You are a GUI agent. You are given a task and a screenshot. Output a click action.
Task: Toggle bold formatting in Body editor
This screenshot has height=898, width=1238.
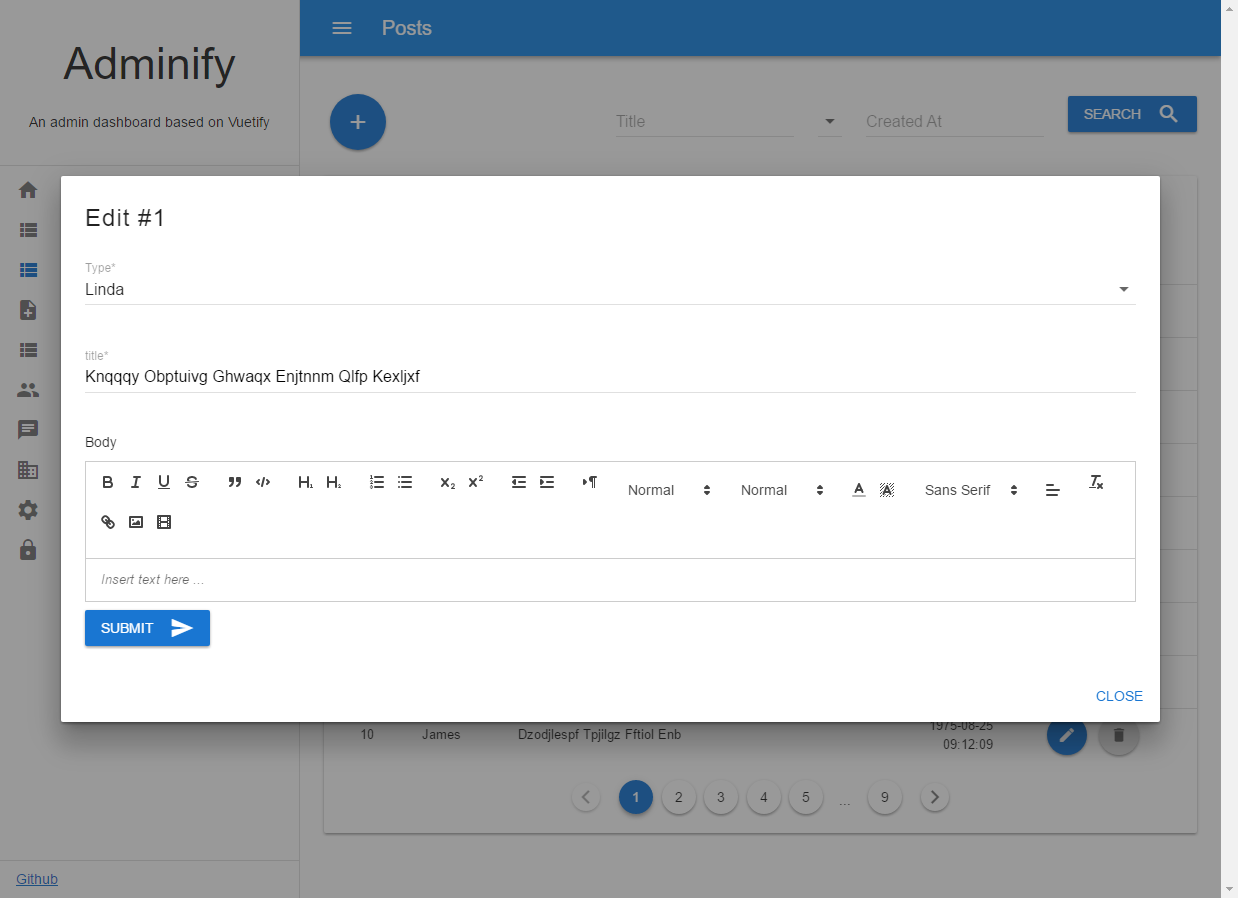point(108,482)
